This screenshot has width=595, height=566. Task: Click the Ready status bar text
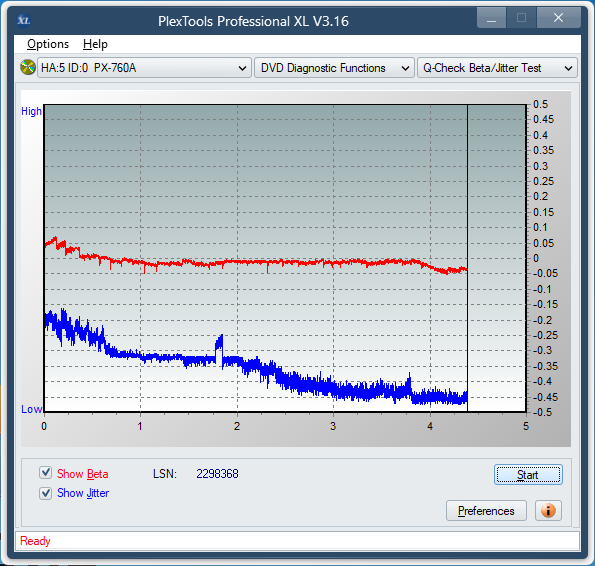pos(35,541)
